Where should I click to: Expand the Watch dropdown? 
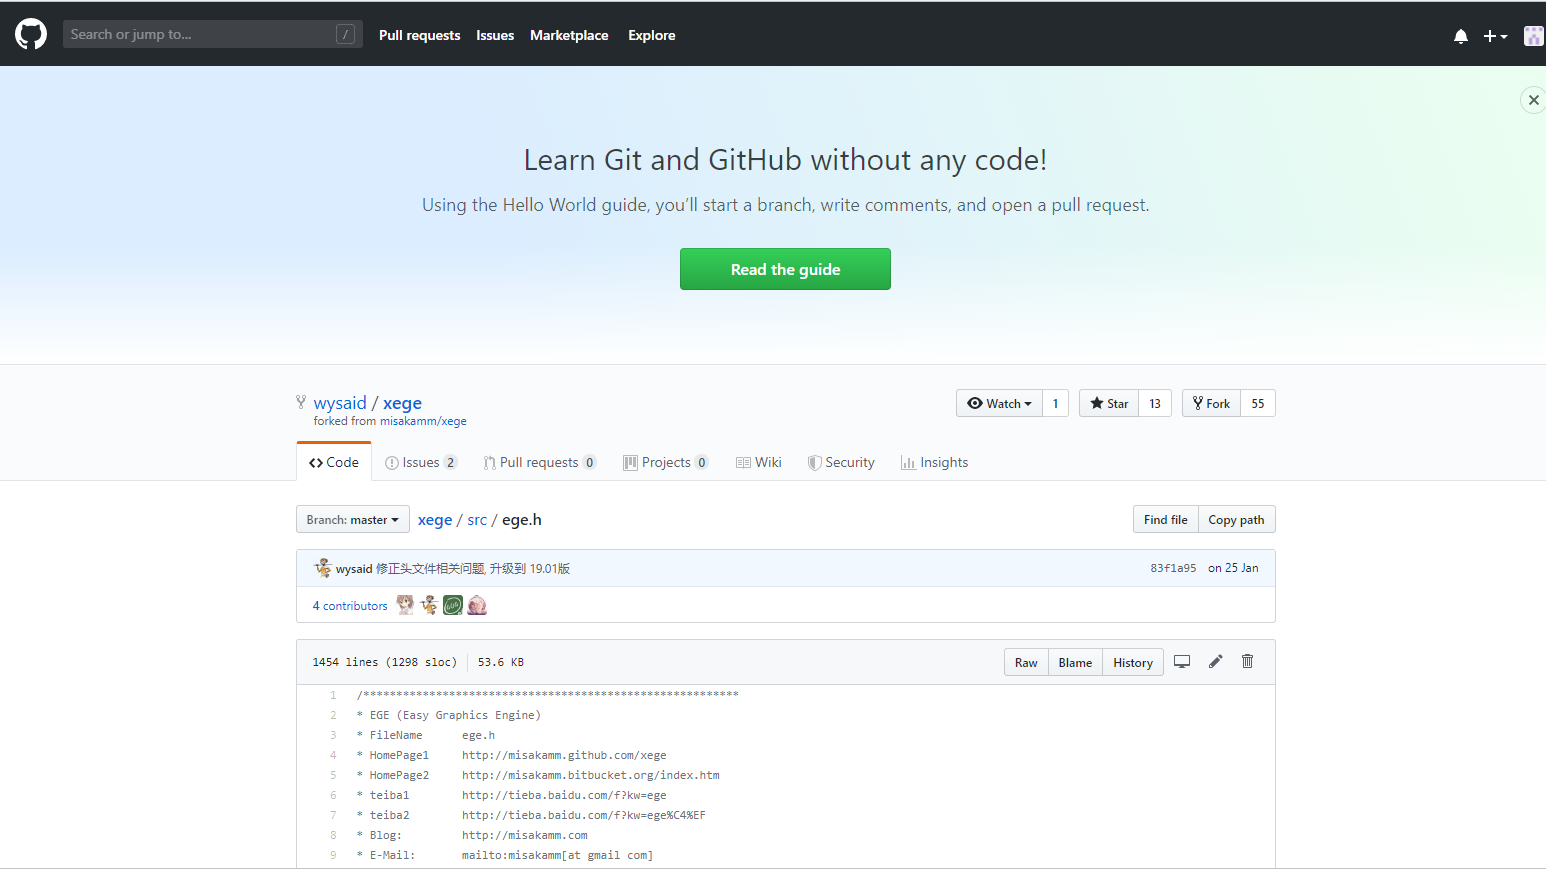tap(999, 403)
